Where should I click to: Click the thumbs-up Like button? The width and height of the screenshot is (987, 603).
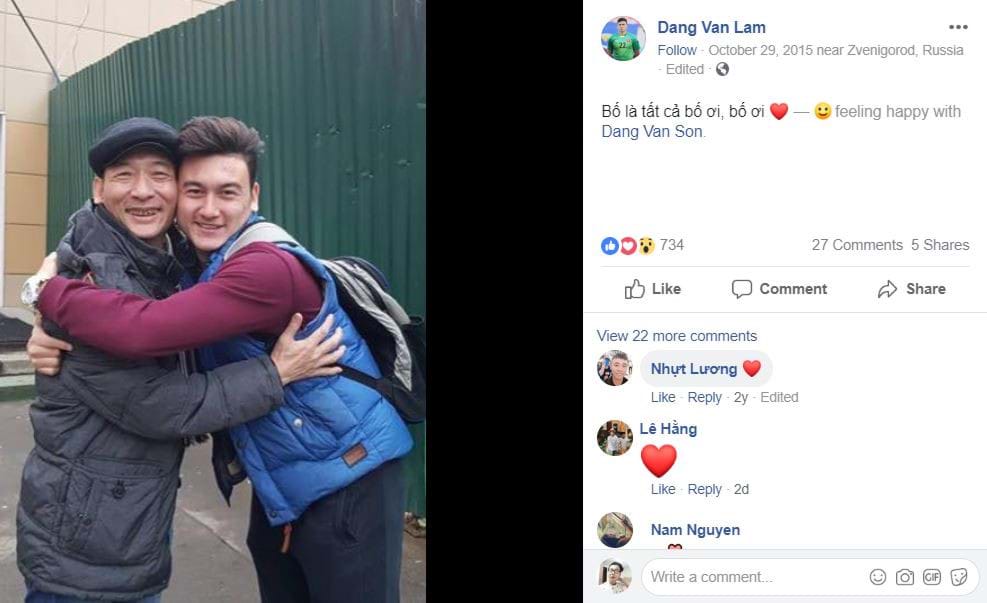[653, 289]
